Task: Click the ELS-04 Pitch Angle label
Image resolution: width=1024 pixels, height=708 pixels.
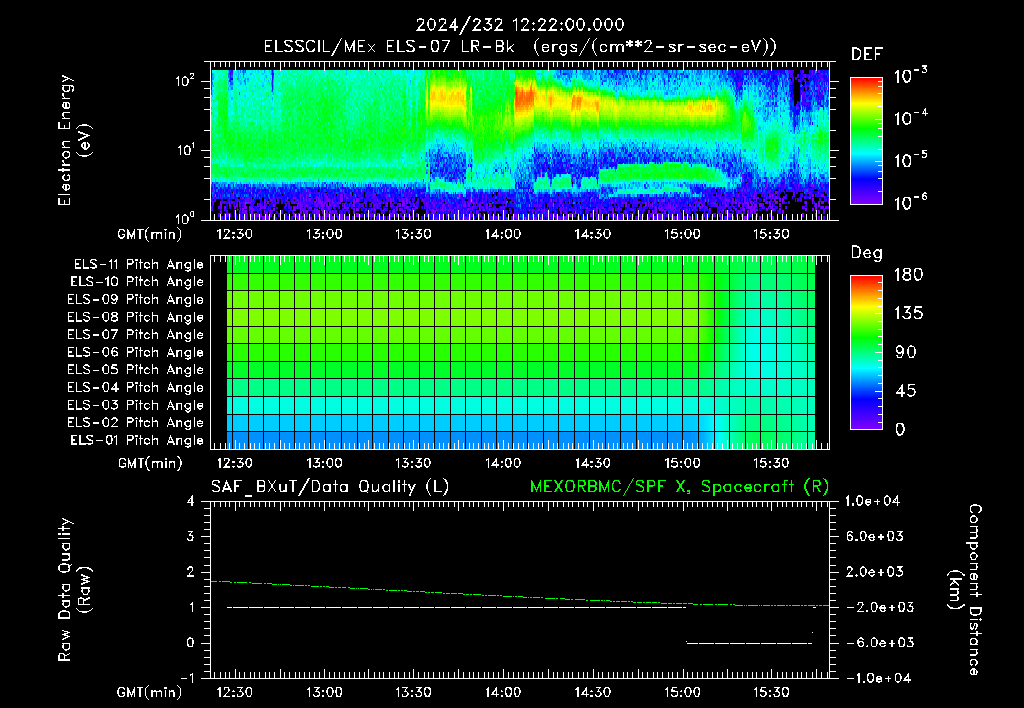Action: click(x=135, y=387)
